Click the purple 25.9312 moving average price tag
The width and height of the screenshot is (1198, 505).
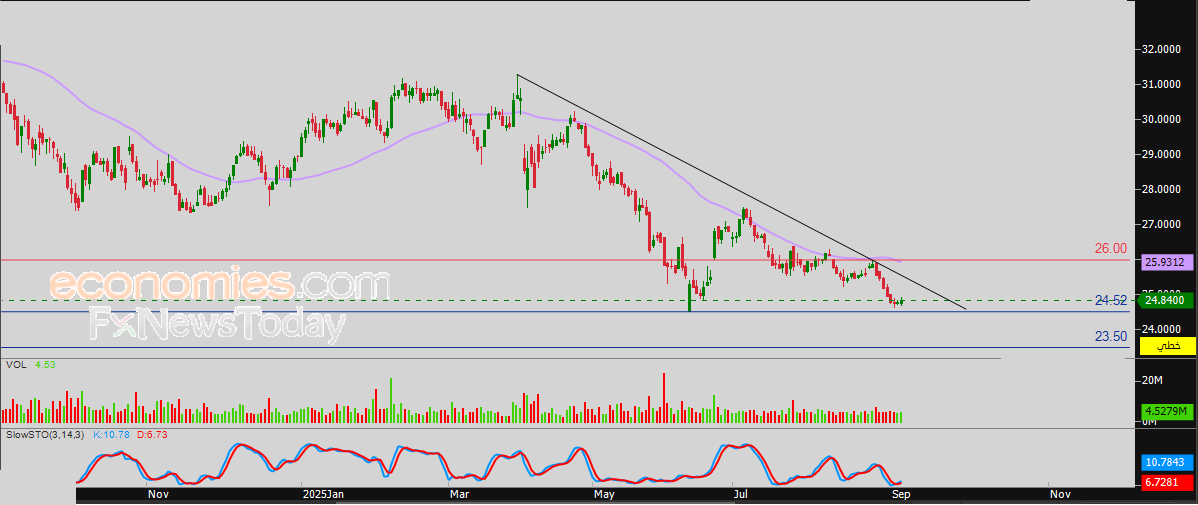point(1167,262)
